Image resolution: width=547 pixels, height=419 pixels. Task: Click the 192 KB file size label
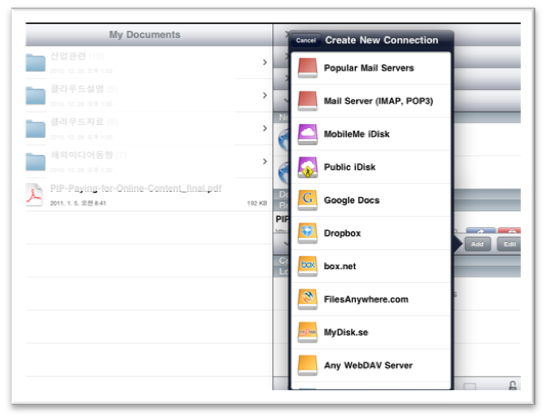(x=257, y=203)
